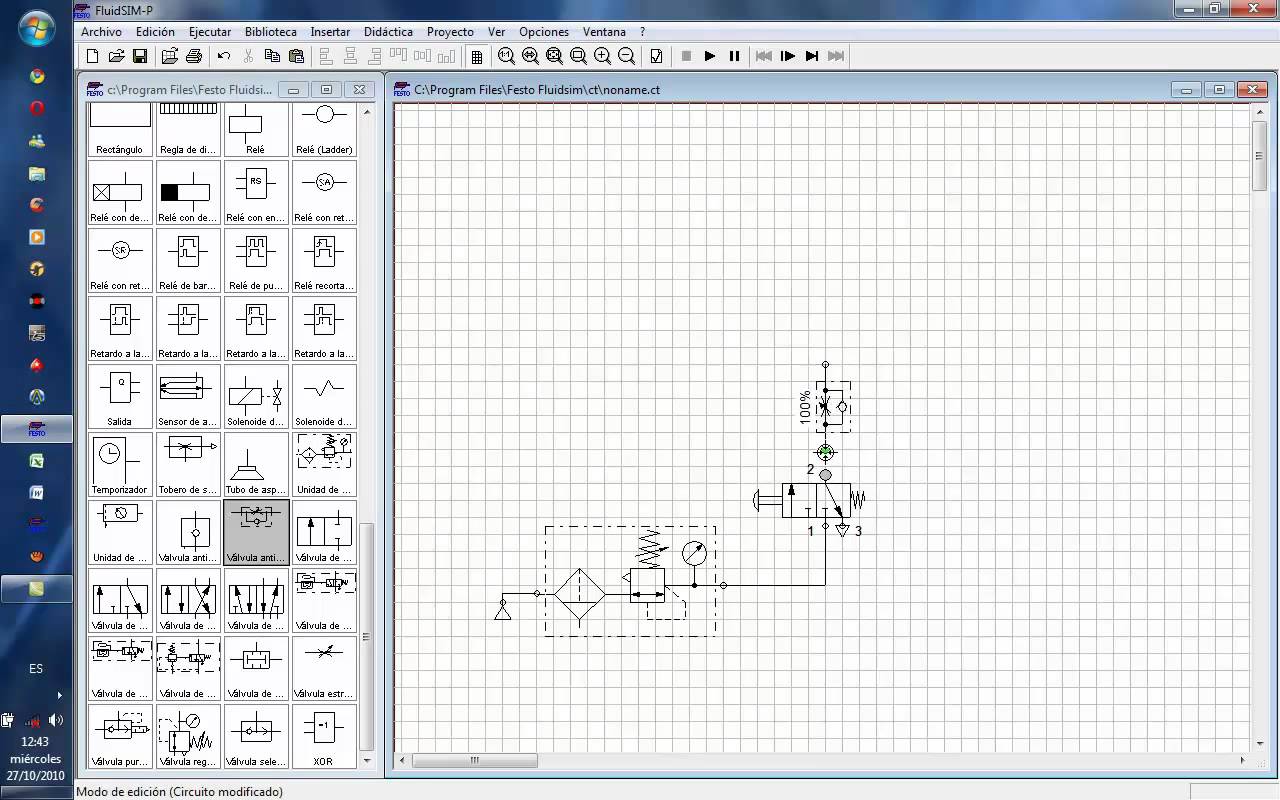The image size is (1280, 800).
Task: Zoom in on the circuit diagram
Action: tap(601, 56)
